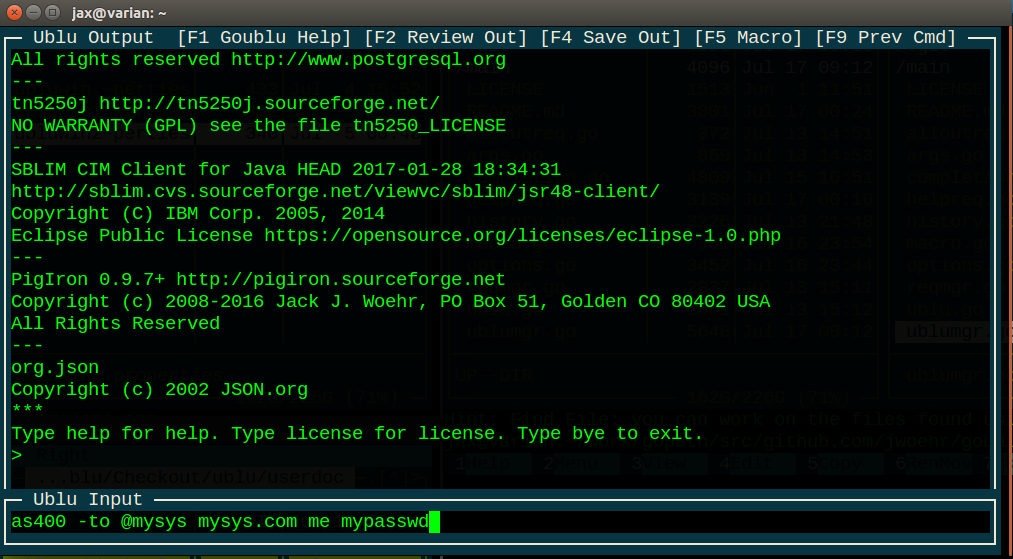Click the green cursor block in input
This screenshot has height=559, width=1013.
pos(434,522)
